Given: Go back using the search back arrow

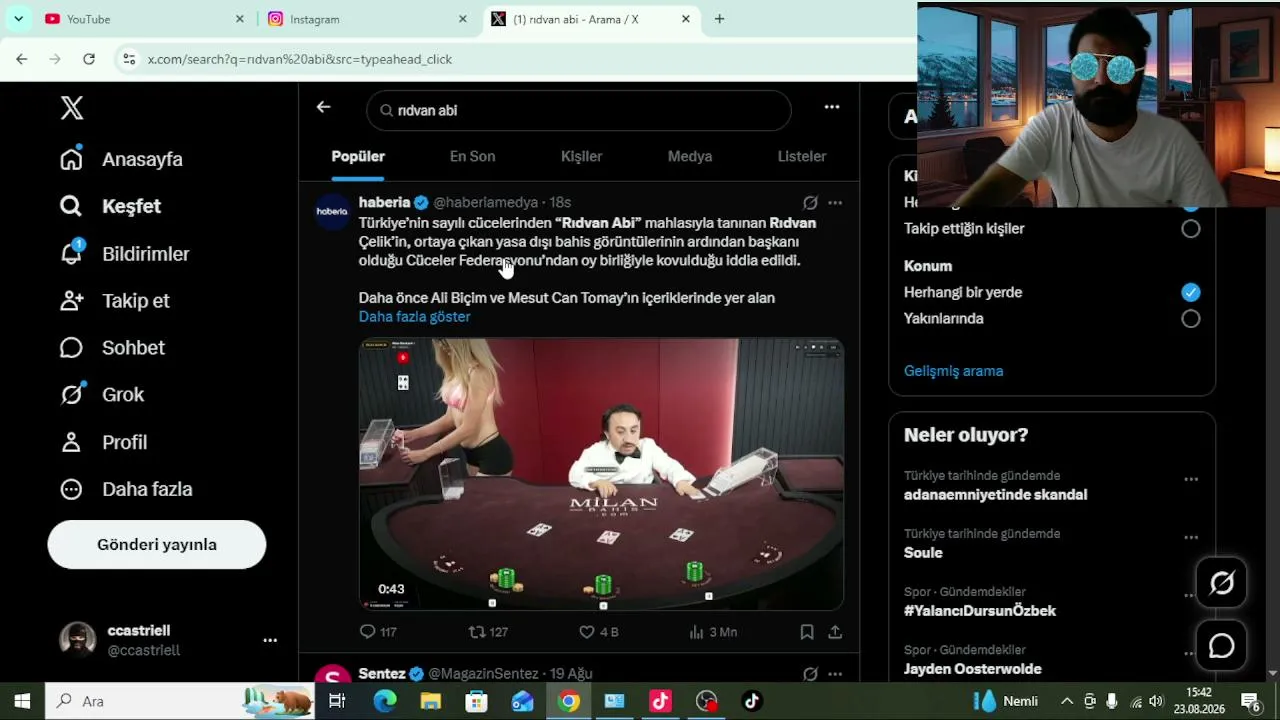Looking at the screenshot, I should 323,107.
